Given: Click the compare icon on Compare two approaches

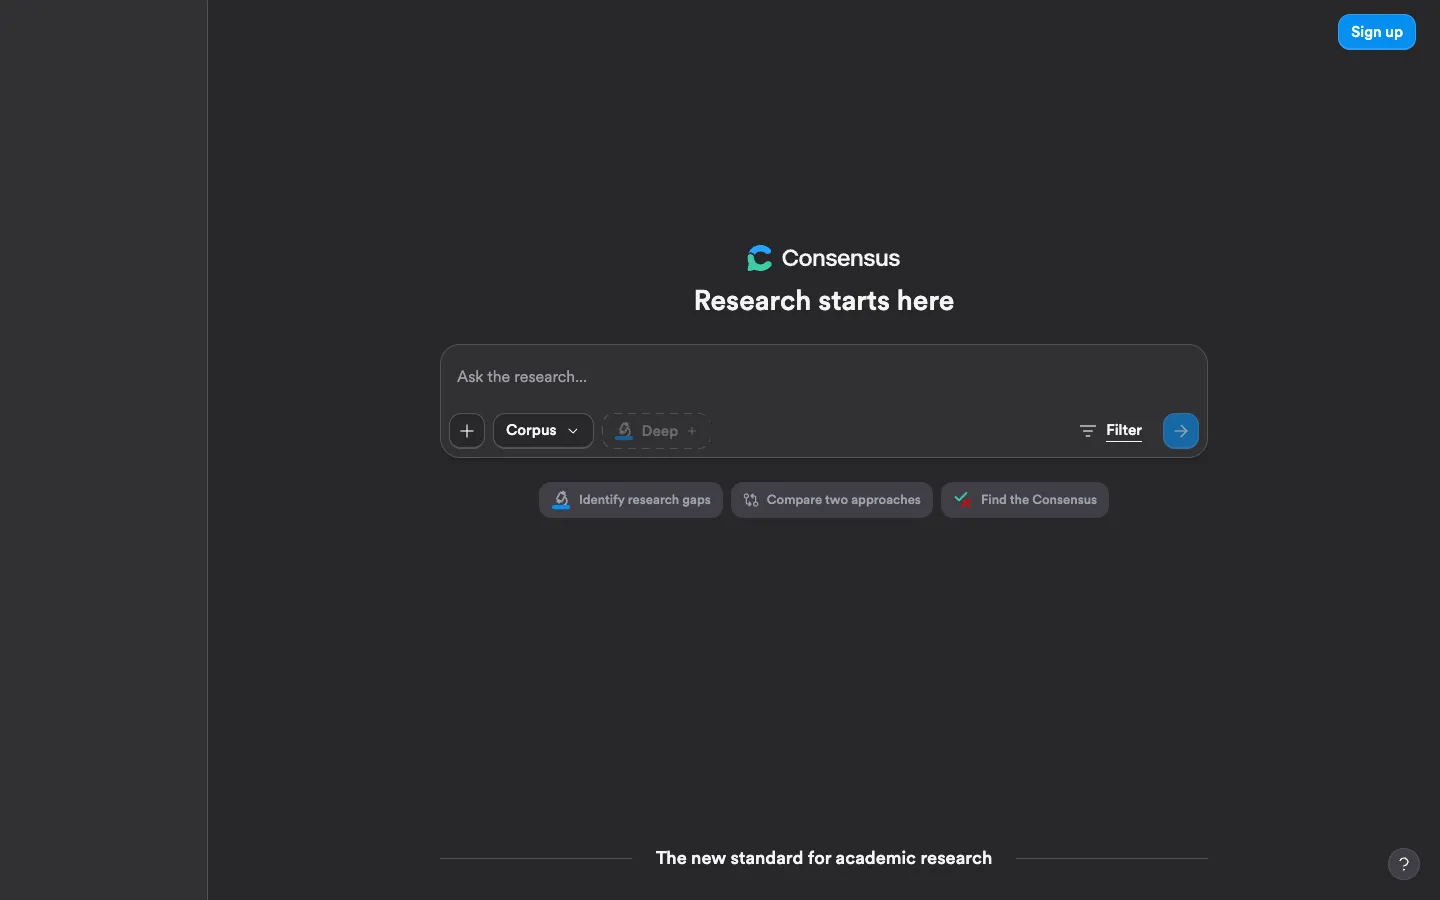Looking at the screenshot, I should [751, 500].
